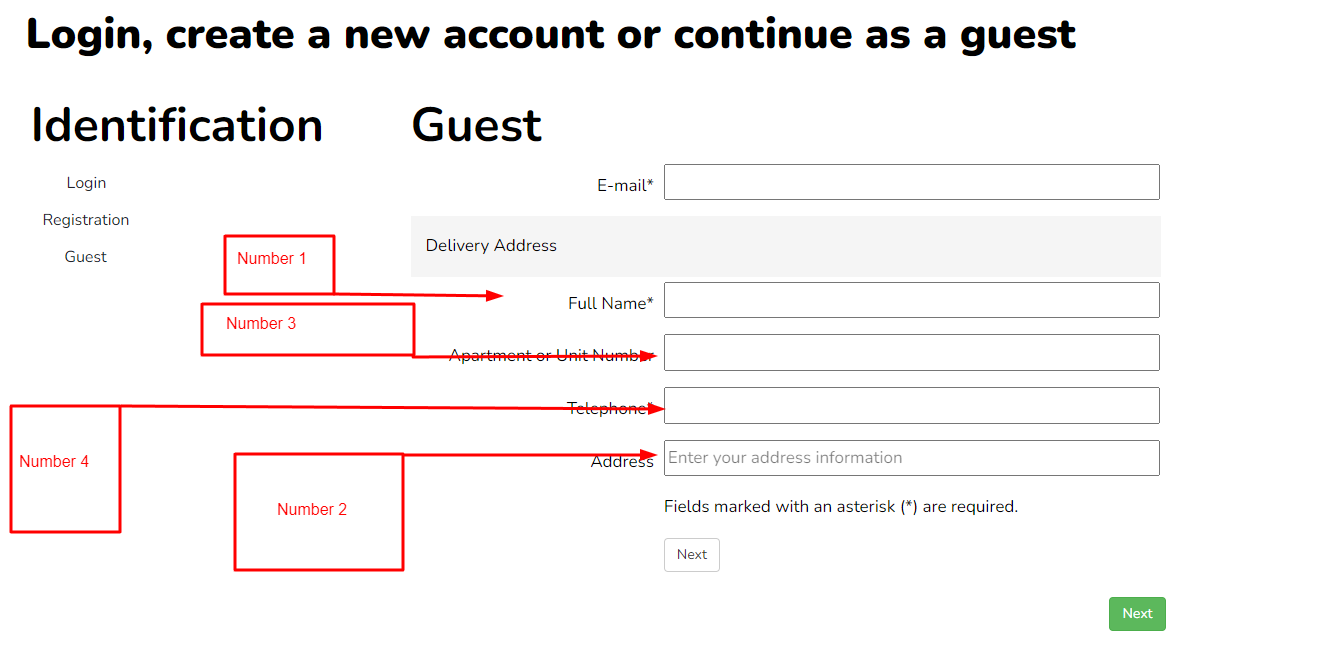Click the red Number 1 annotation box
The width and height of the screenshot is (1327, 655).
[x=278, y=265]
